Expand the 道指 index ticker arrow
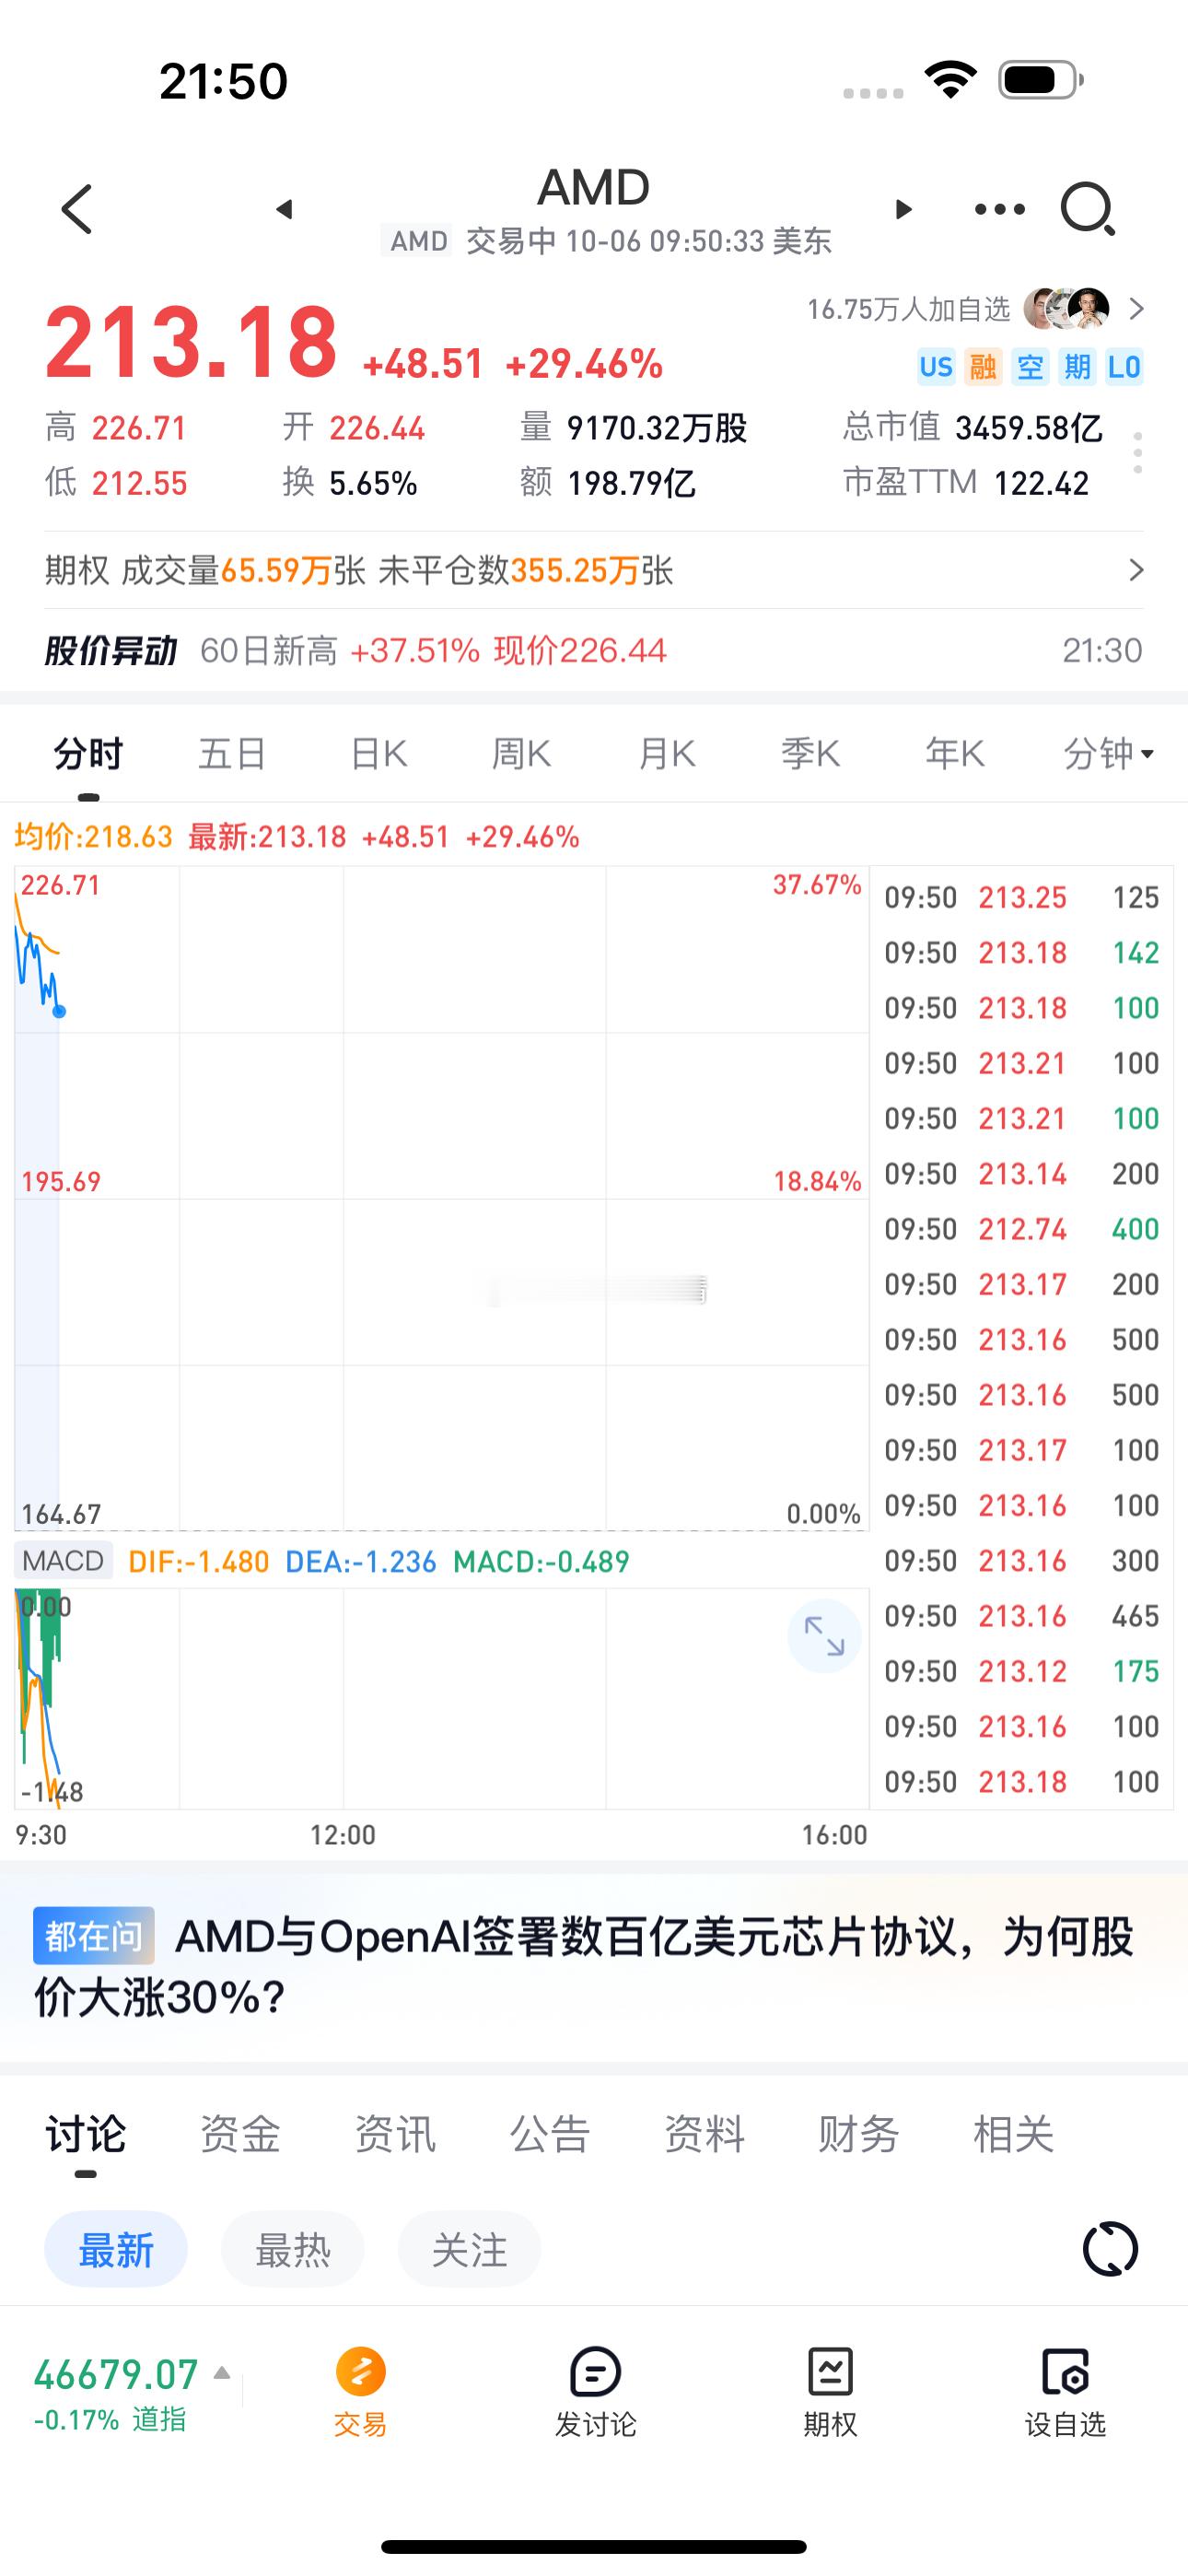The width and height of the screenshot is (1188, 2576). (x=222, y=2372)
